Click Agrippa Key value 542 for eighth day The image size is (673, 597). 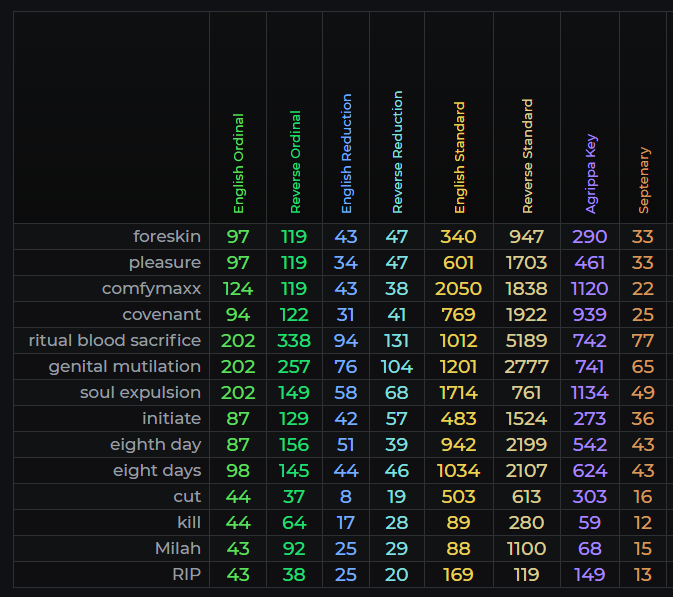(x=590, y=445)
